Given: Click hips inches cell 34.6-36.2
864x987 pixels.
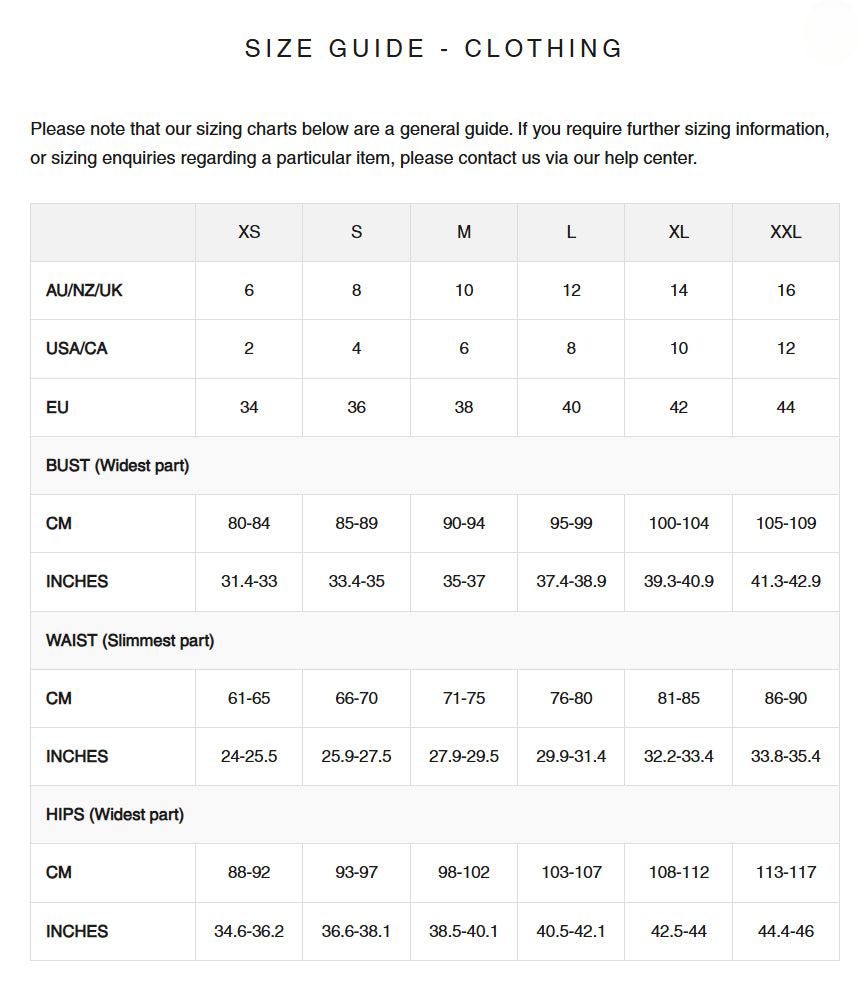Looking at the screenshot, I should click(249, 932).
